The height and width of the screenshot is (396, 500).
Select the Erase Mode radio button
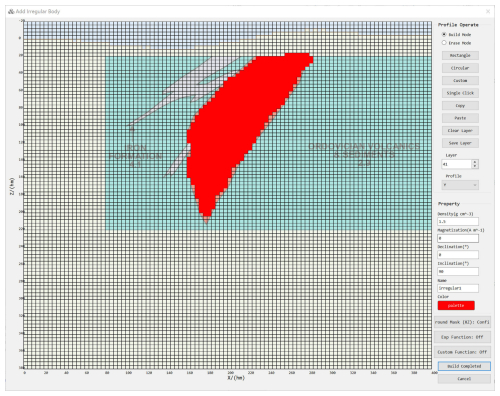pos(444,43)
